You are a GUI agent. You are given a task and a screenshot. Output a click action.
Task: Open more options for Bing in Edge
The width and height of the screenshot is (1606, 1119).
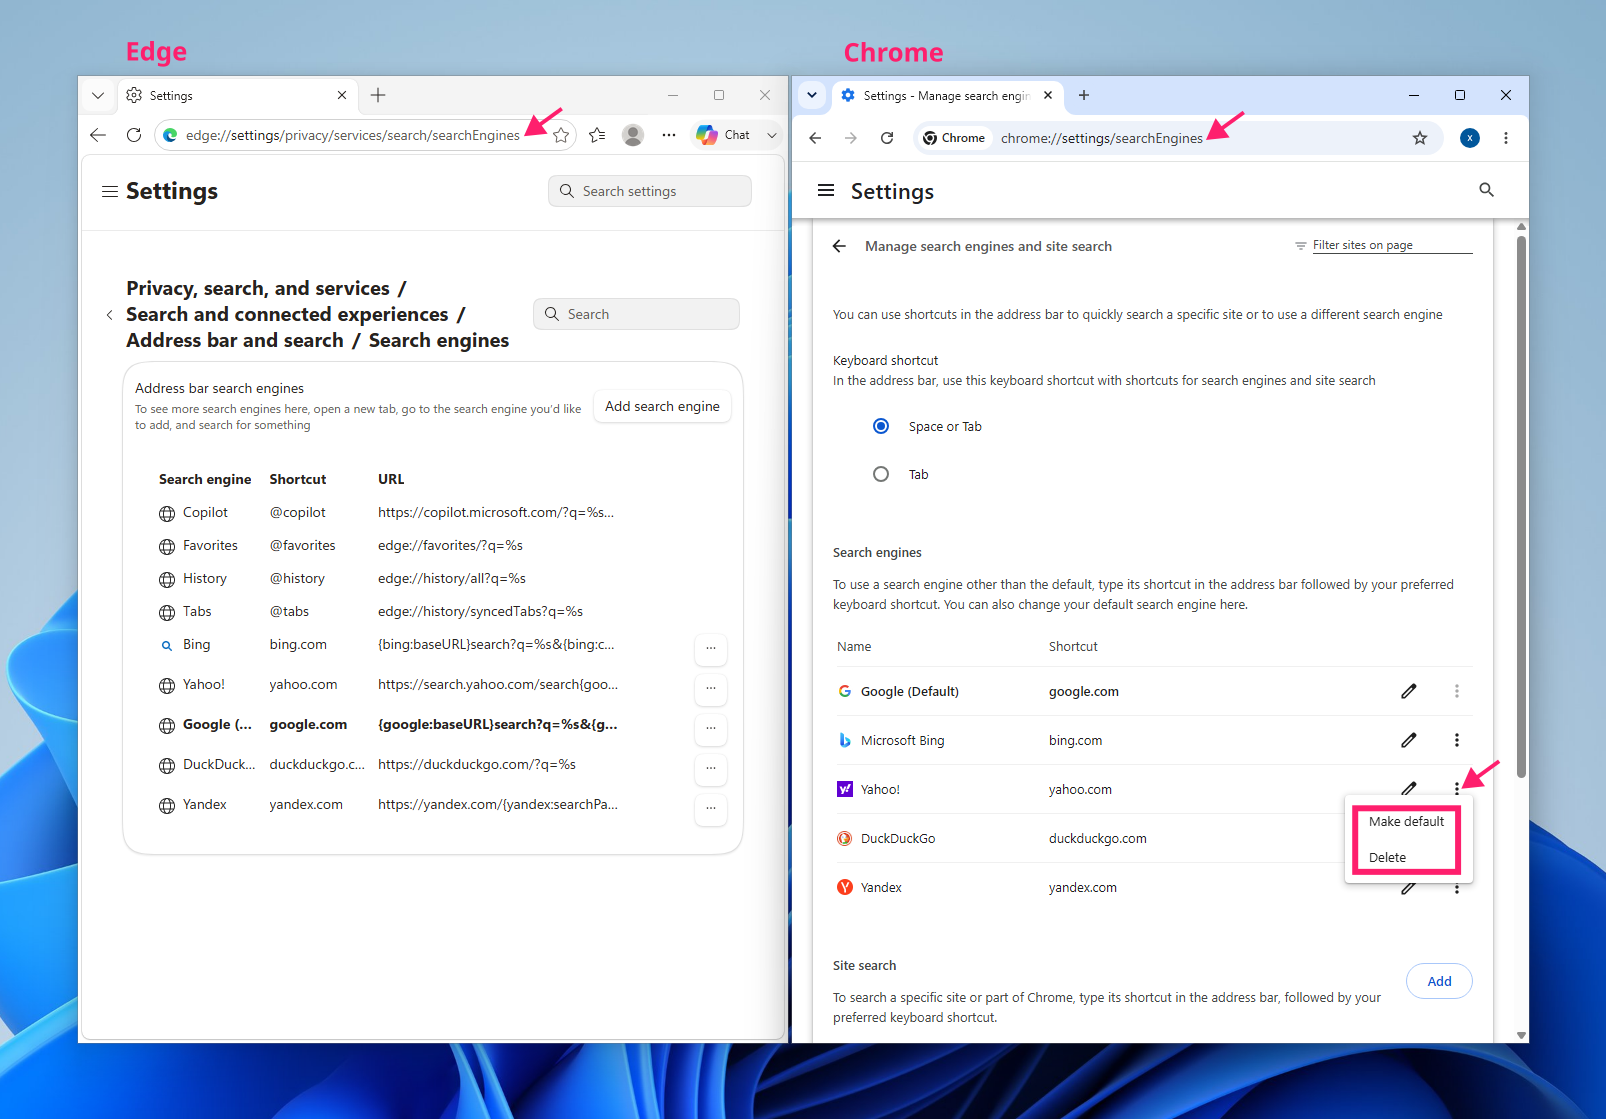click(711, 648)
